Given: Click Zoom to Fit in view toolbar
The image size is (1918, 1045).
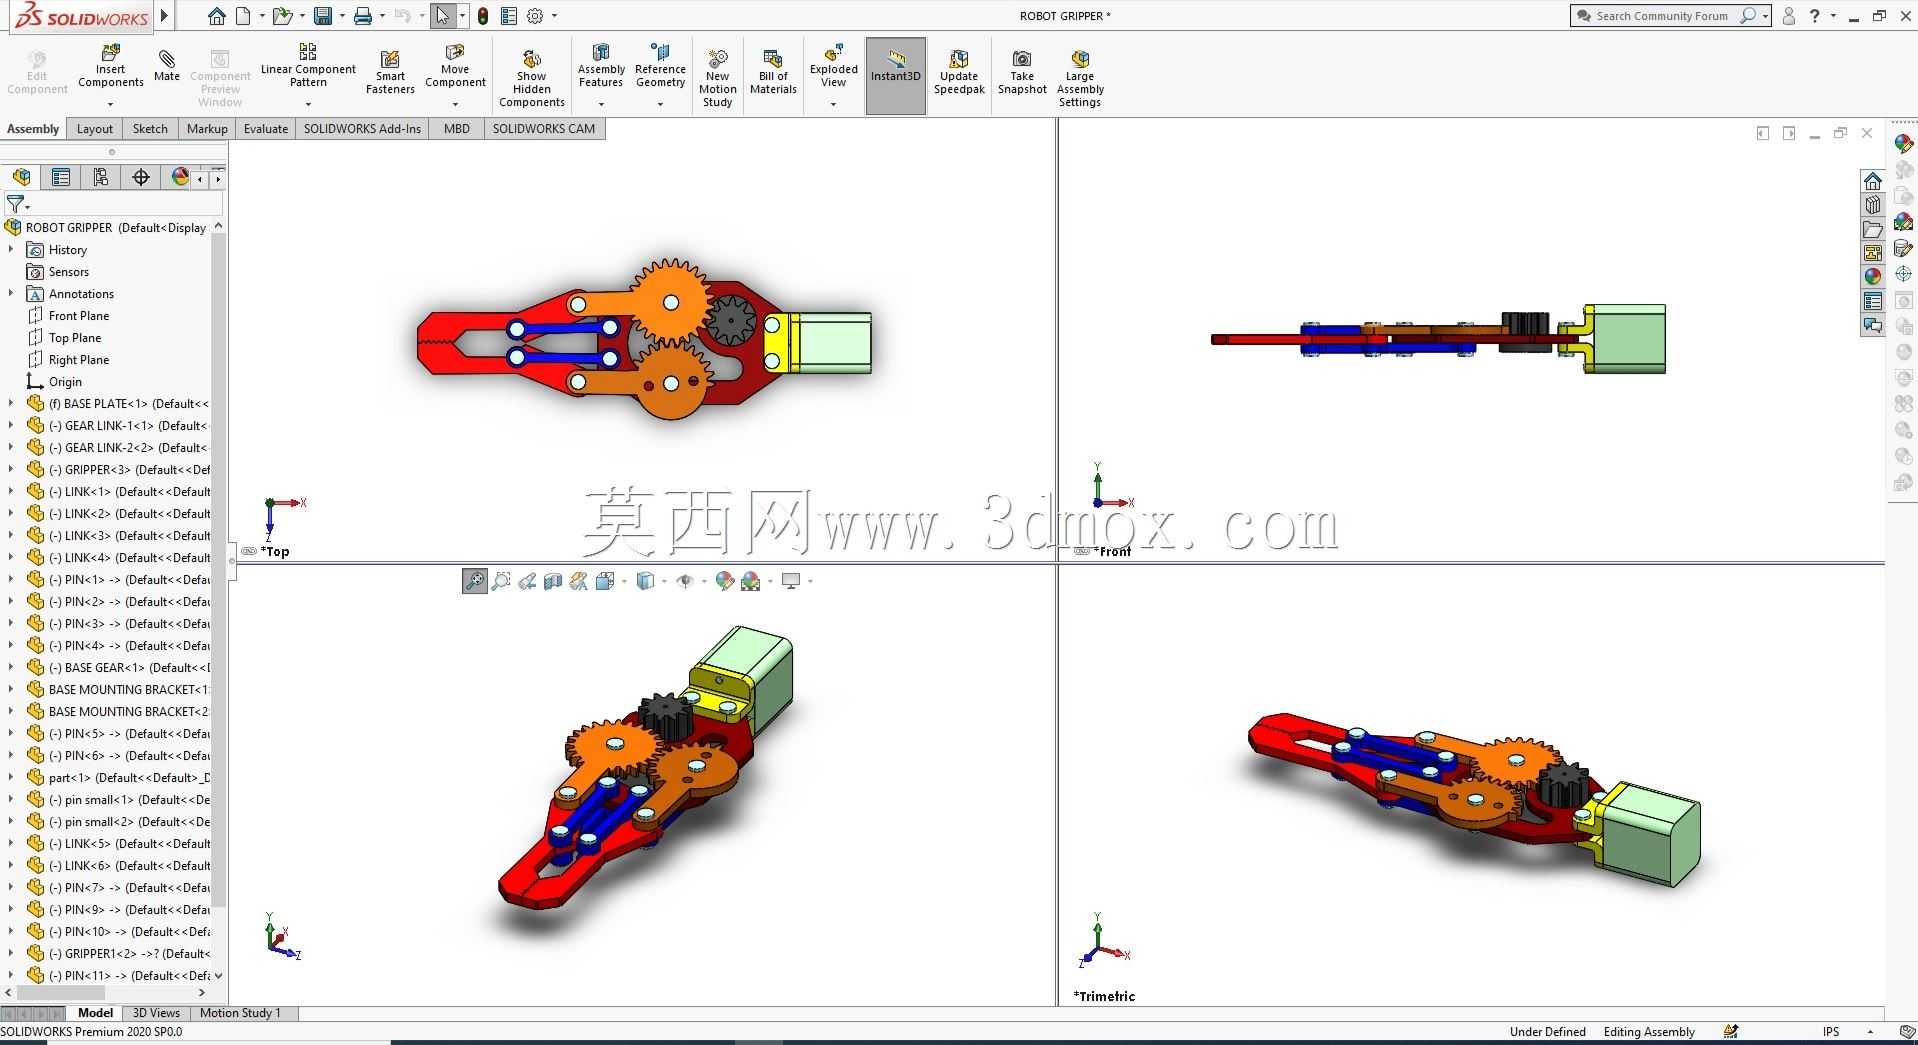Looking at the screenshot, I should click(475, 581).
